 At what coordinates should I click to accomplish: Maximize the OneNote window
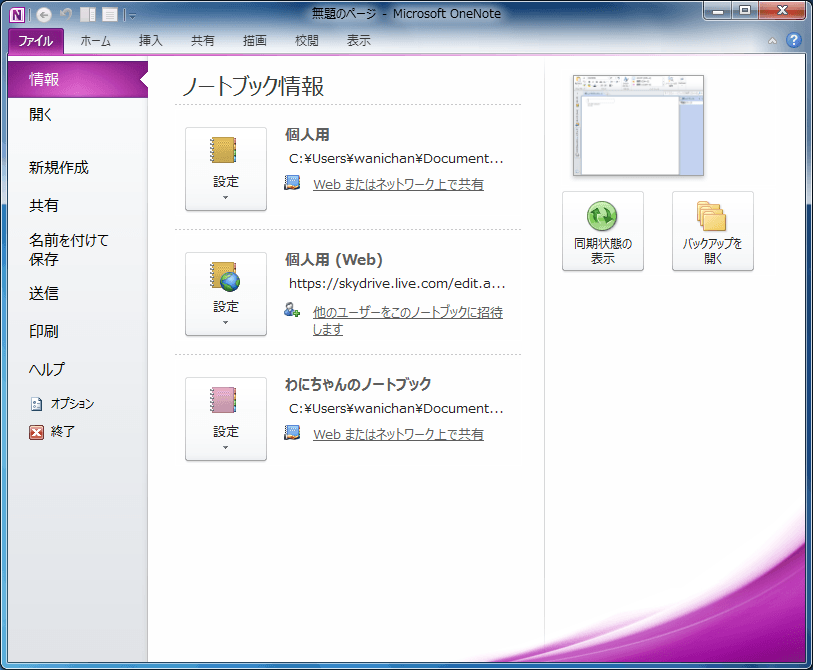pos(745,10)
